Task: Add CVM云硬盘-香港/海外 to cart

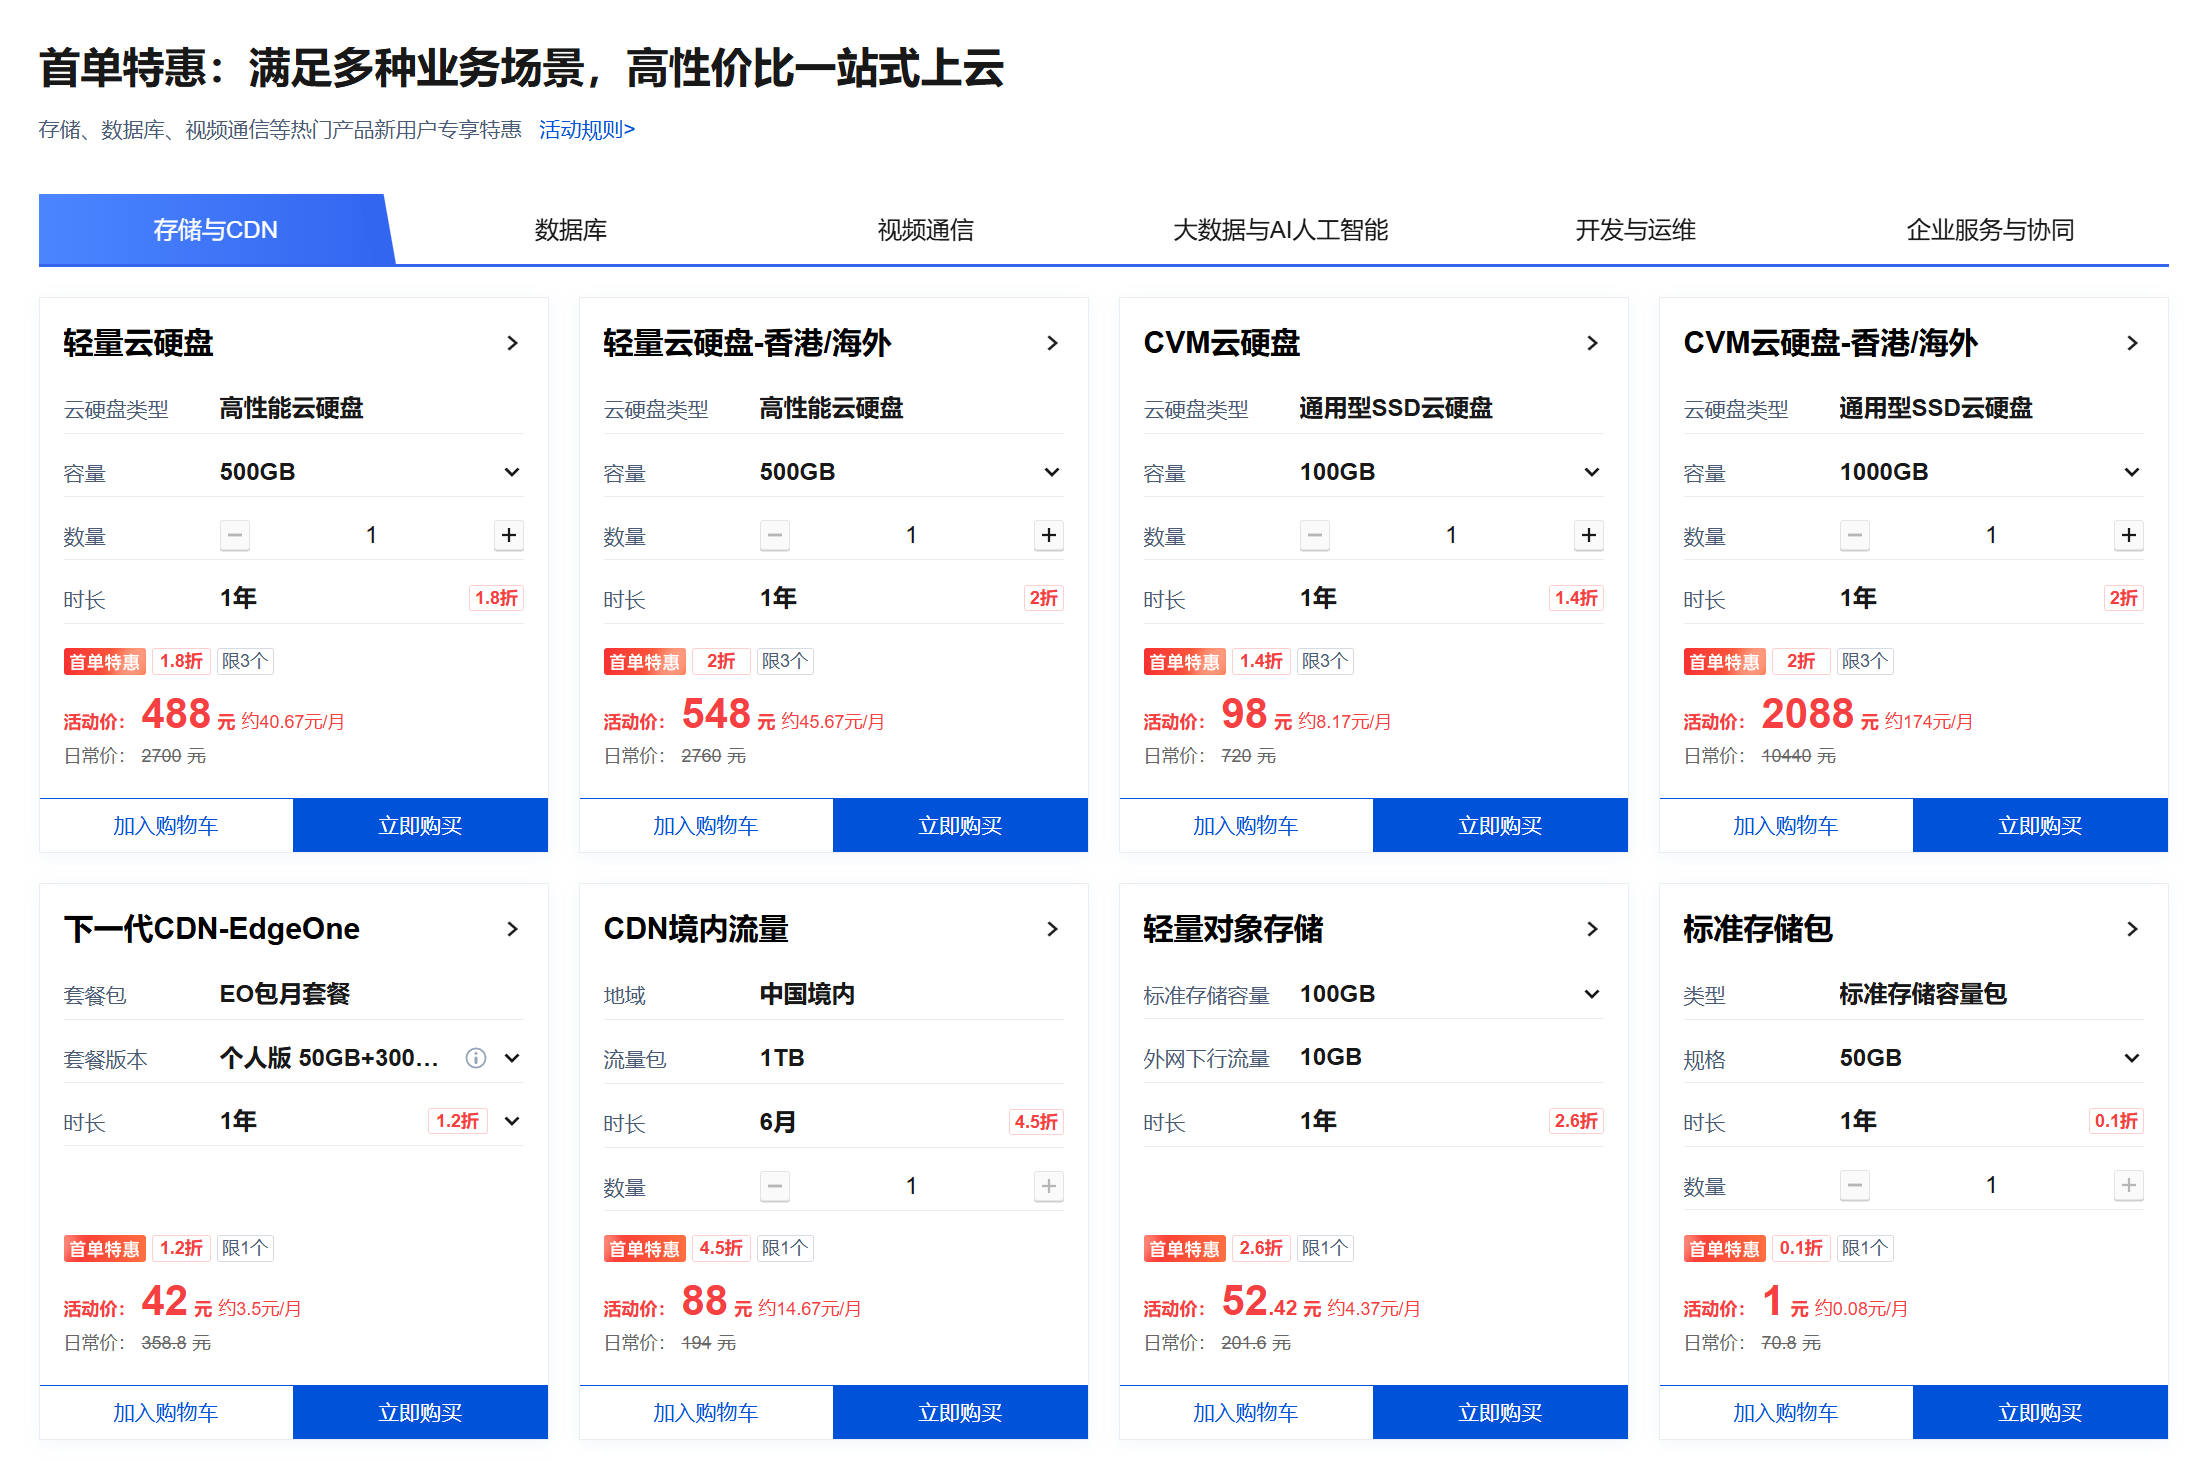Action: coord(1786,825)
